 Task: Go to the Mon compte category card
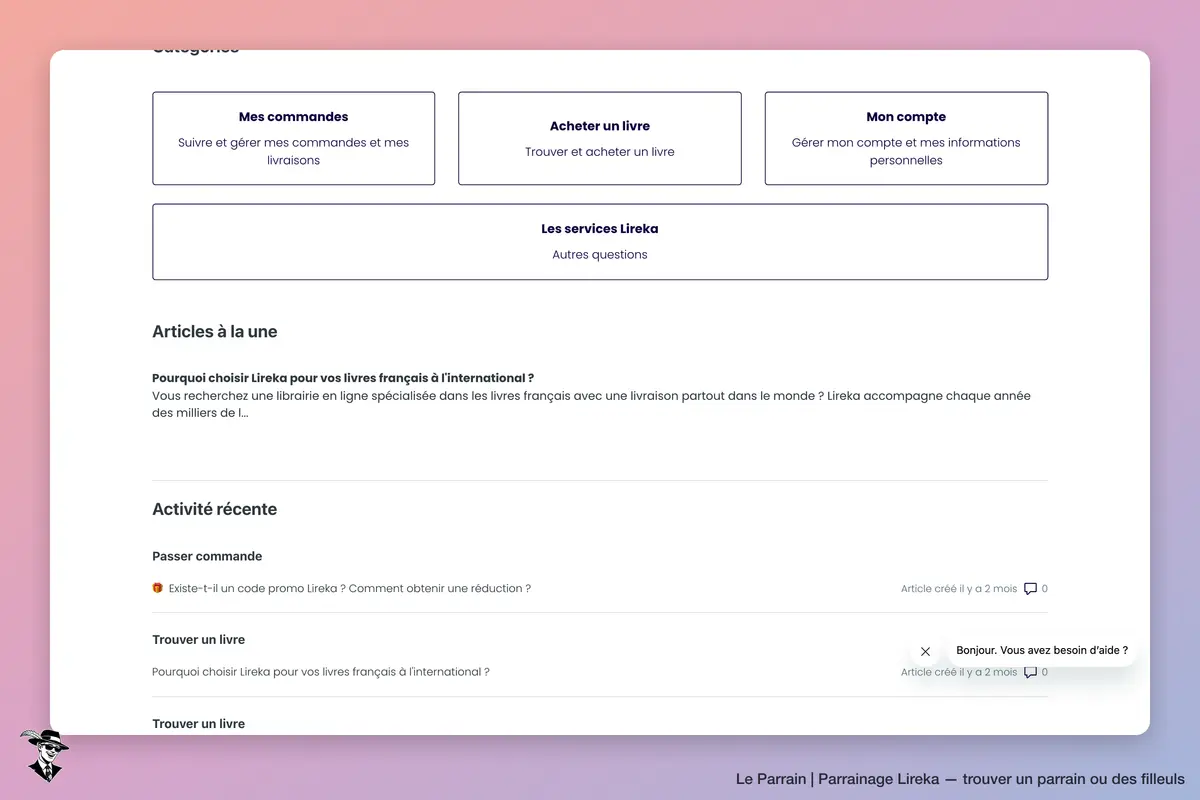click(906, 138)
